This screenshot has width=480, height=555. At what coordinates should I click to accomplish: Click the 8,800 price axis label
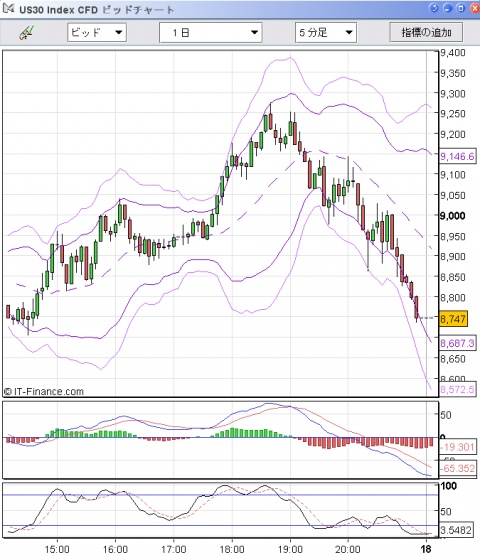453,297
